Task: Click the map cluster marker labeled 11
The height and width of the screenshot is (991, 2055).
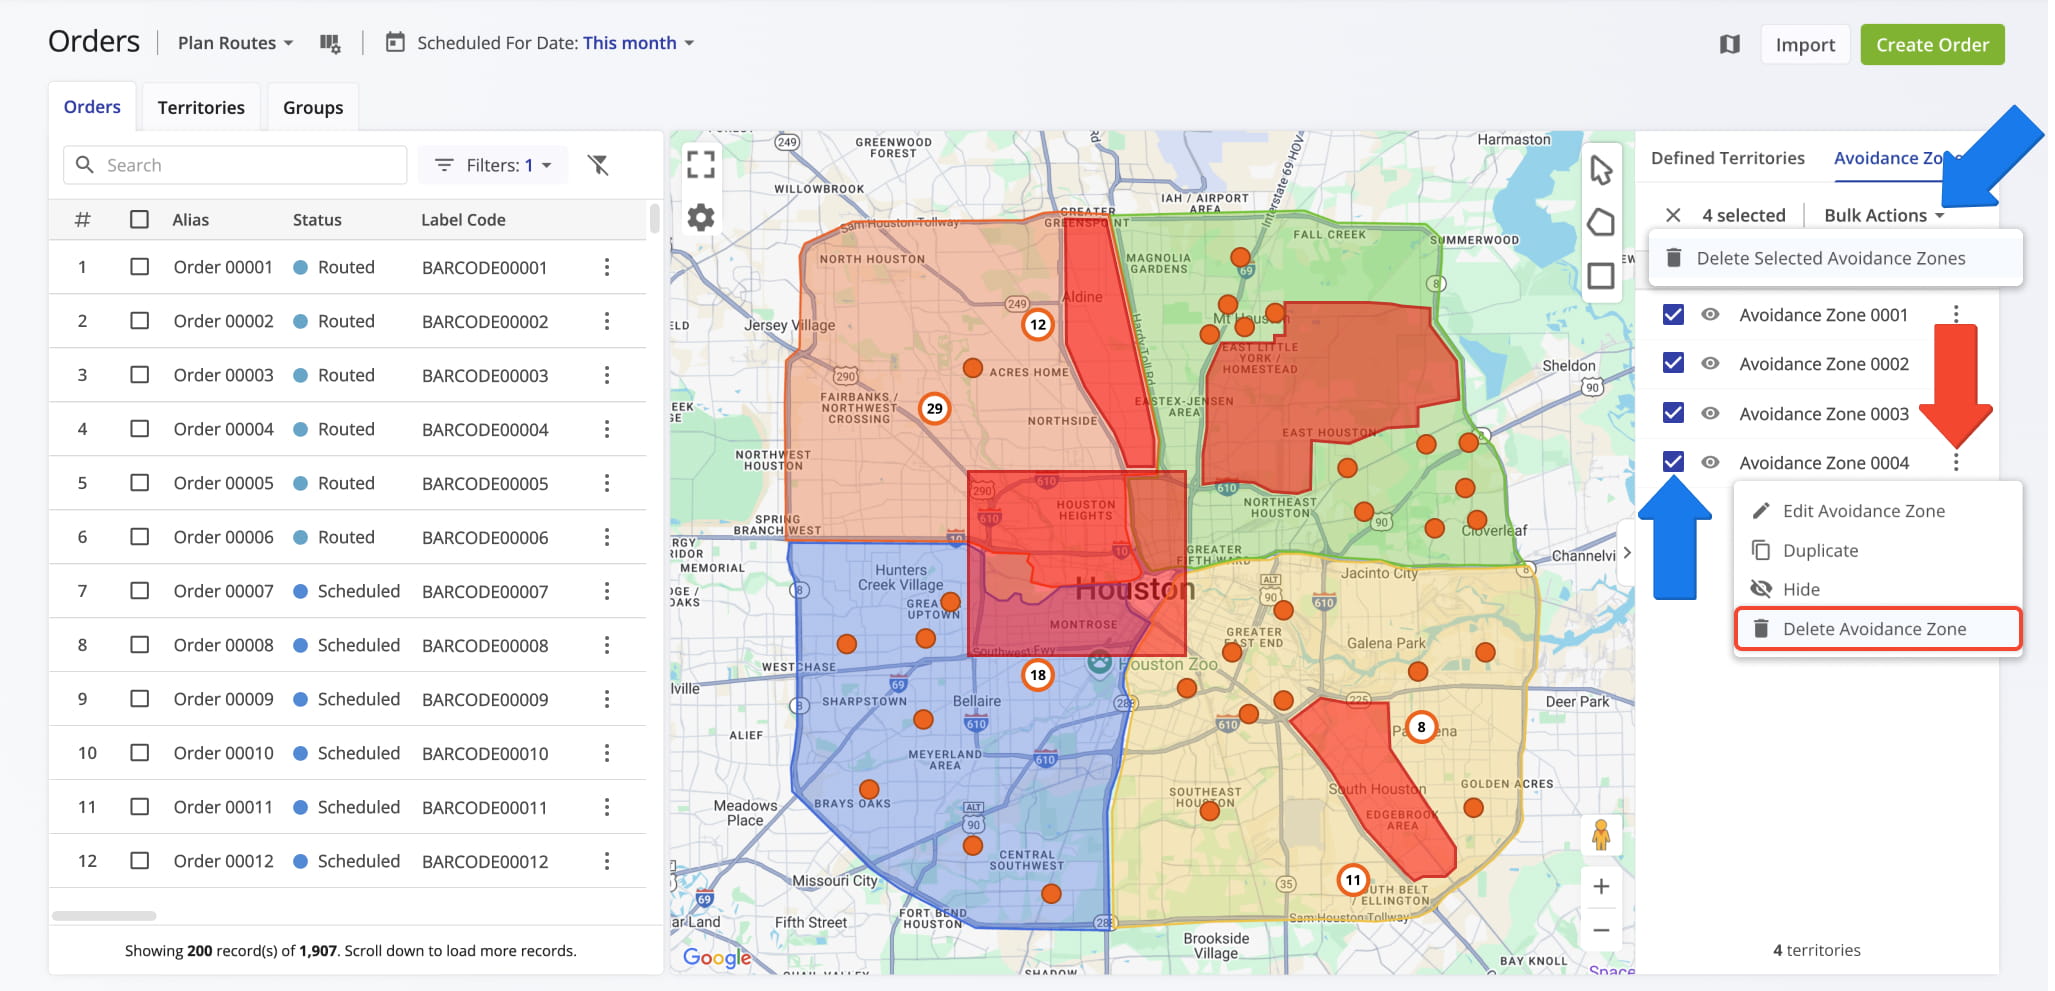Action: pyautogui.click(x=1353, y=880)
